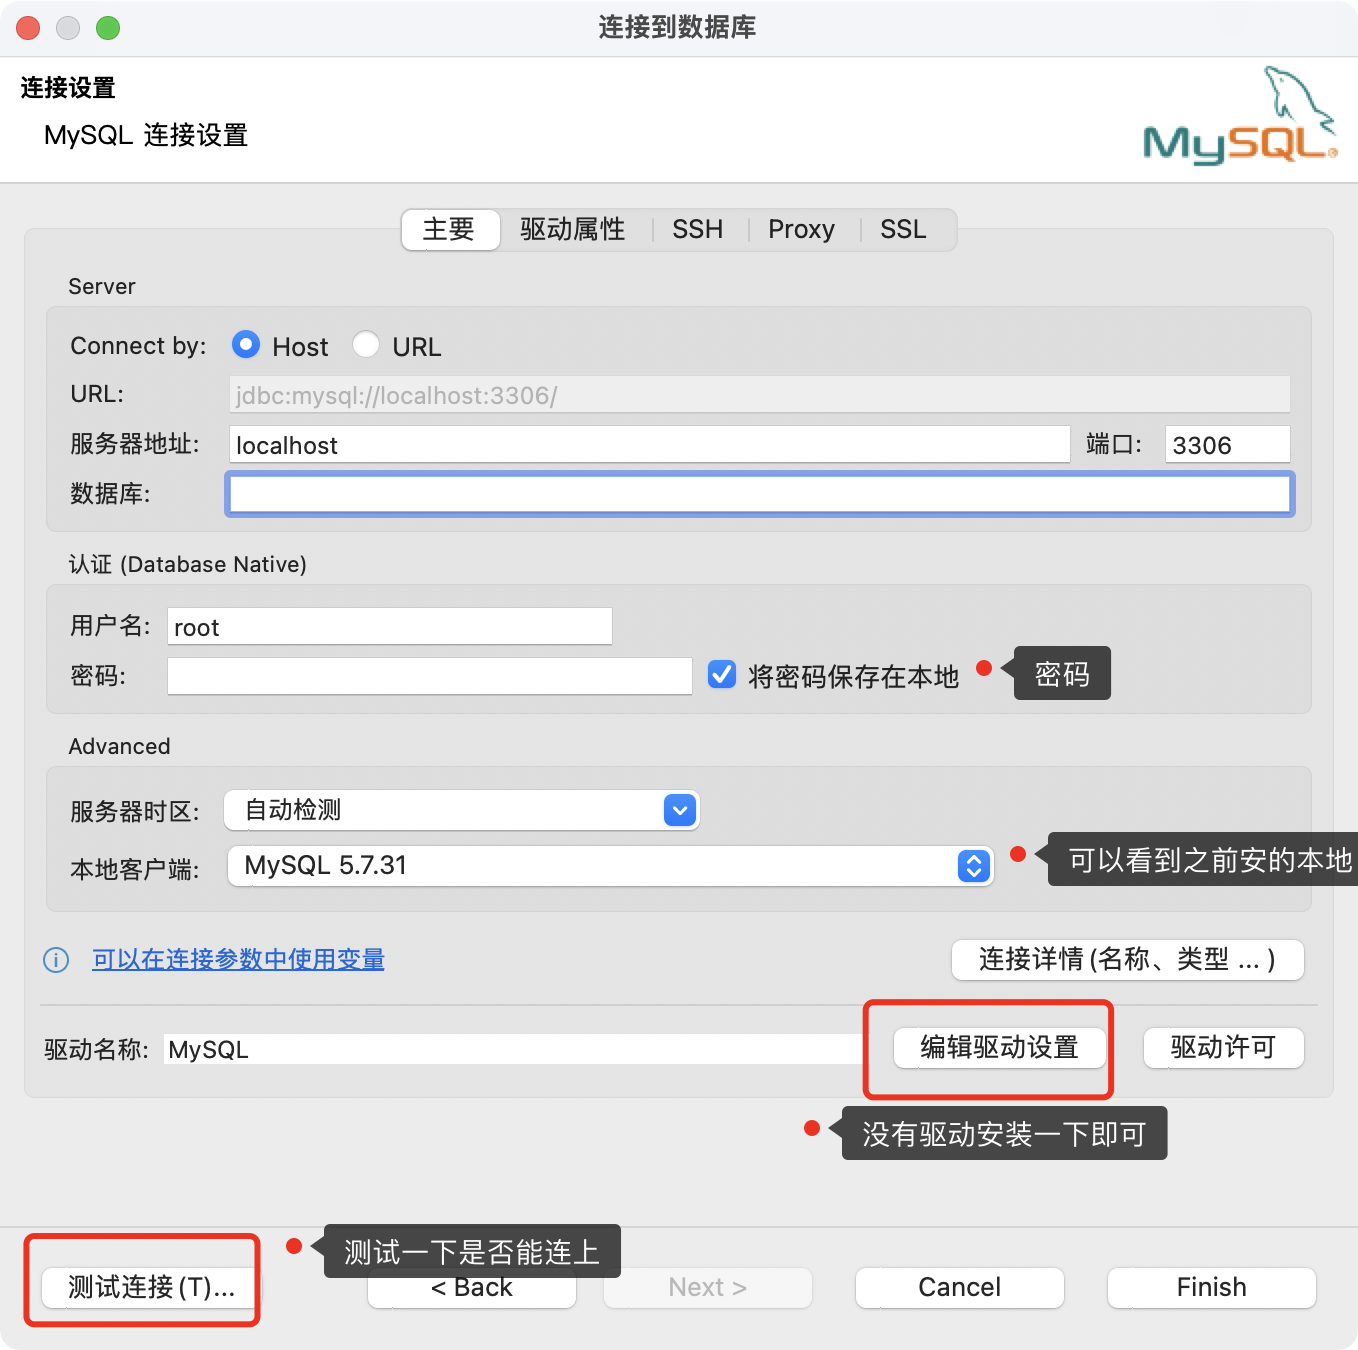The image size is (1358, 1350).
Task: Open the connection variables help link
Action: (x=238, y=960)
